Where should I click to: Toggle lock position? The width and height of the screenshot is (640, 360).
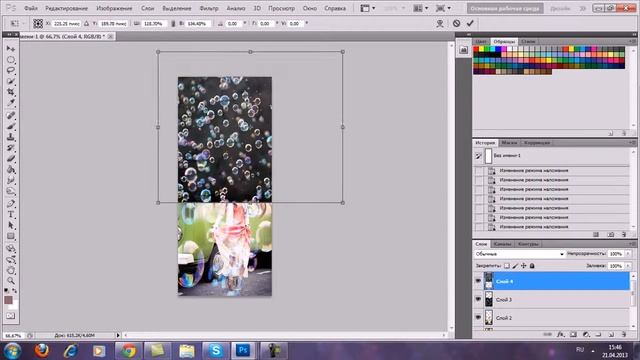click(524, 266)
